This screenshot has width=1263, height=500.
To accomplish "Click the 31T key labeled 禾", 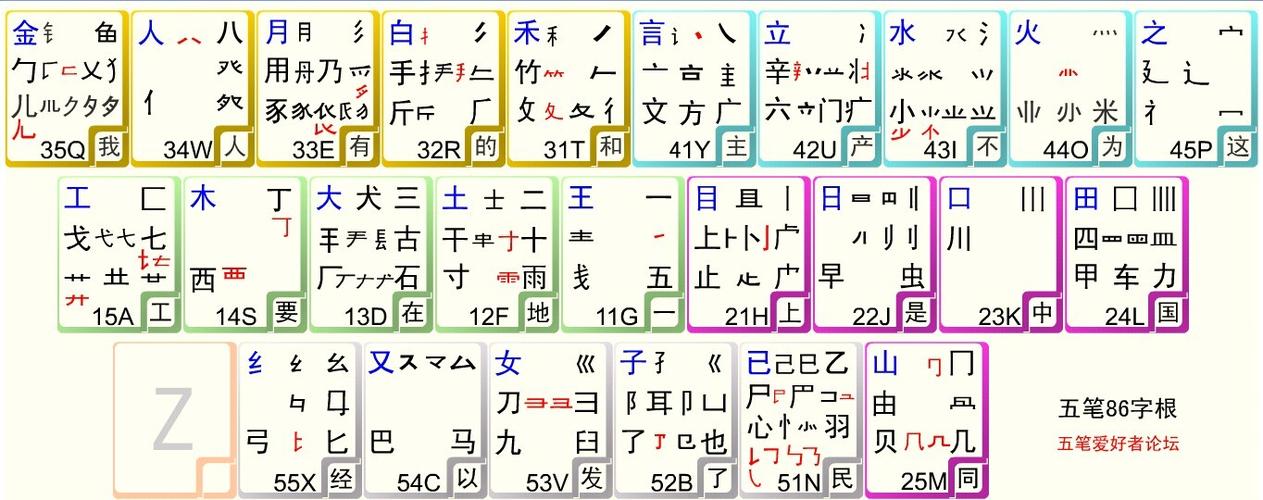I will point(568,88).
